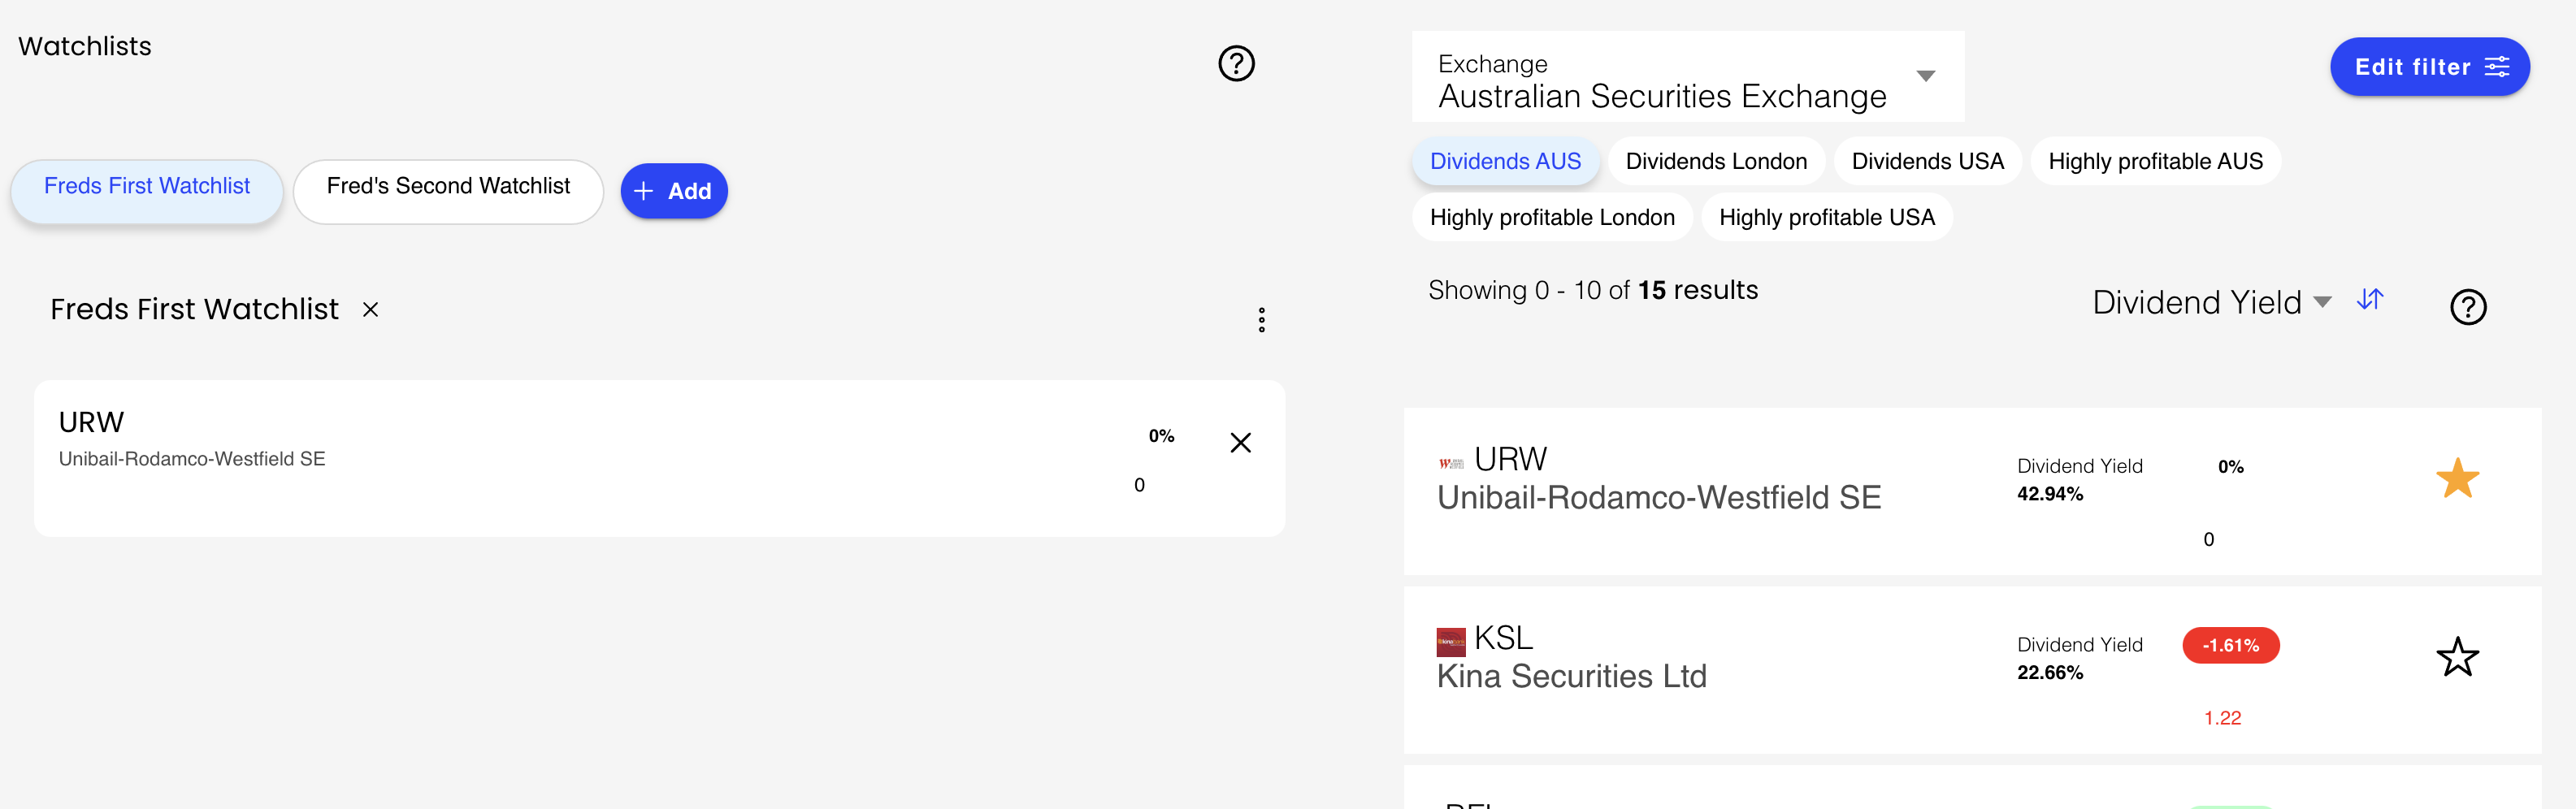Click the X next to Freds First Watchlist title

[370, 310]
